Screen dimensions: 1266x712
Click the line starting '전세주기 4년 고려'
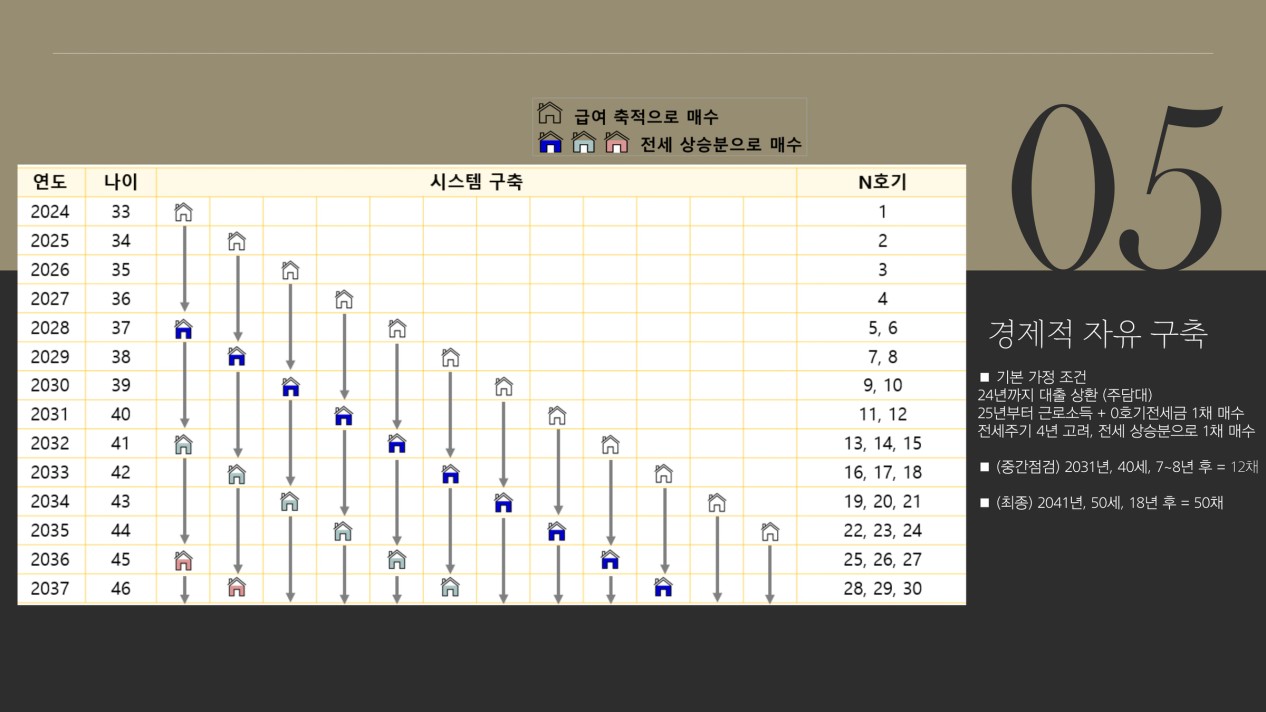[x=1116, y=430]
